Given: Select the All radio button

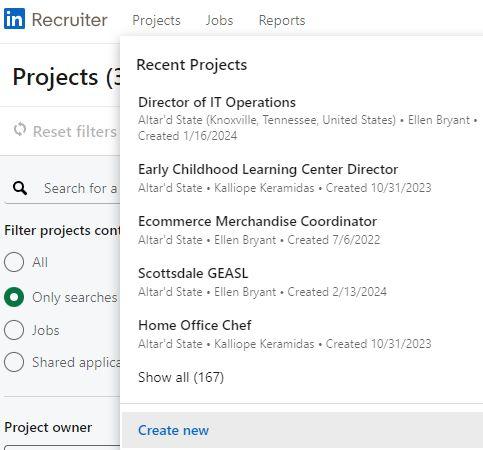Looking at the screenshot, I should click(14, 262).
